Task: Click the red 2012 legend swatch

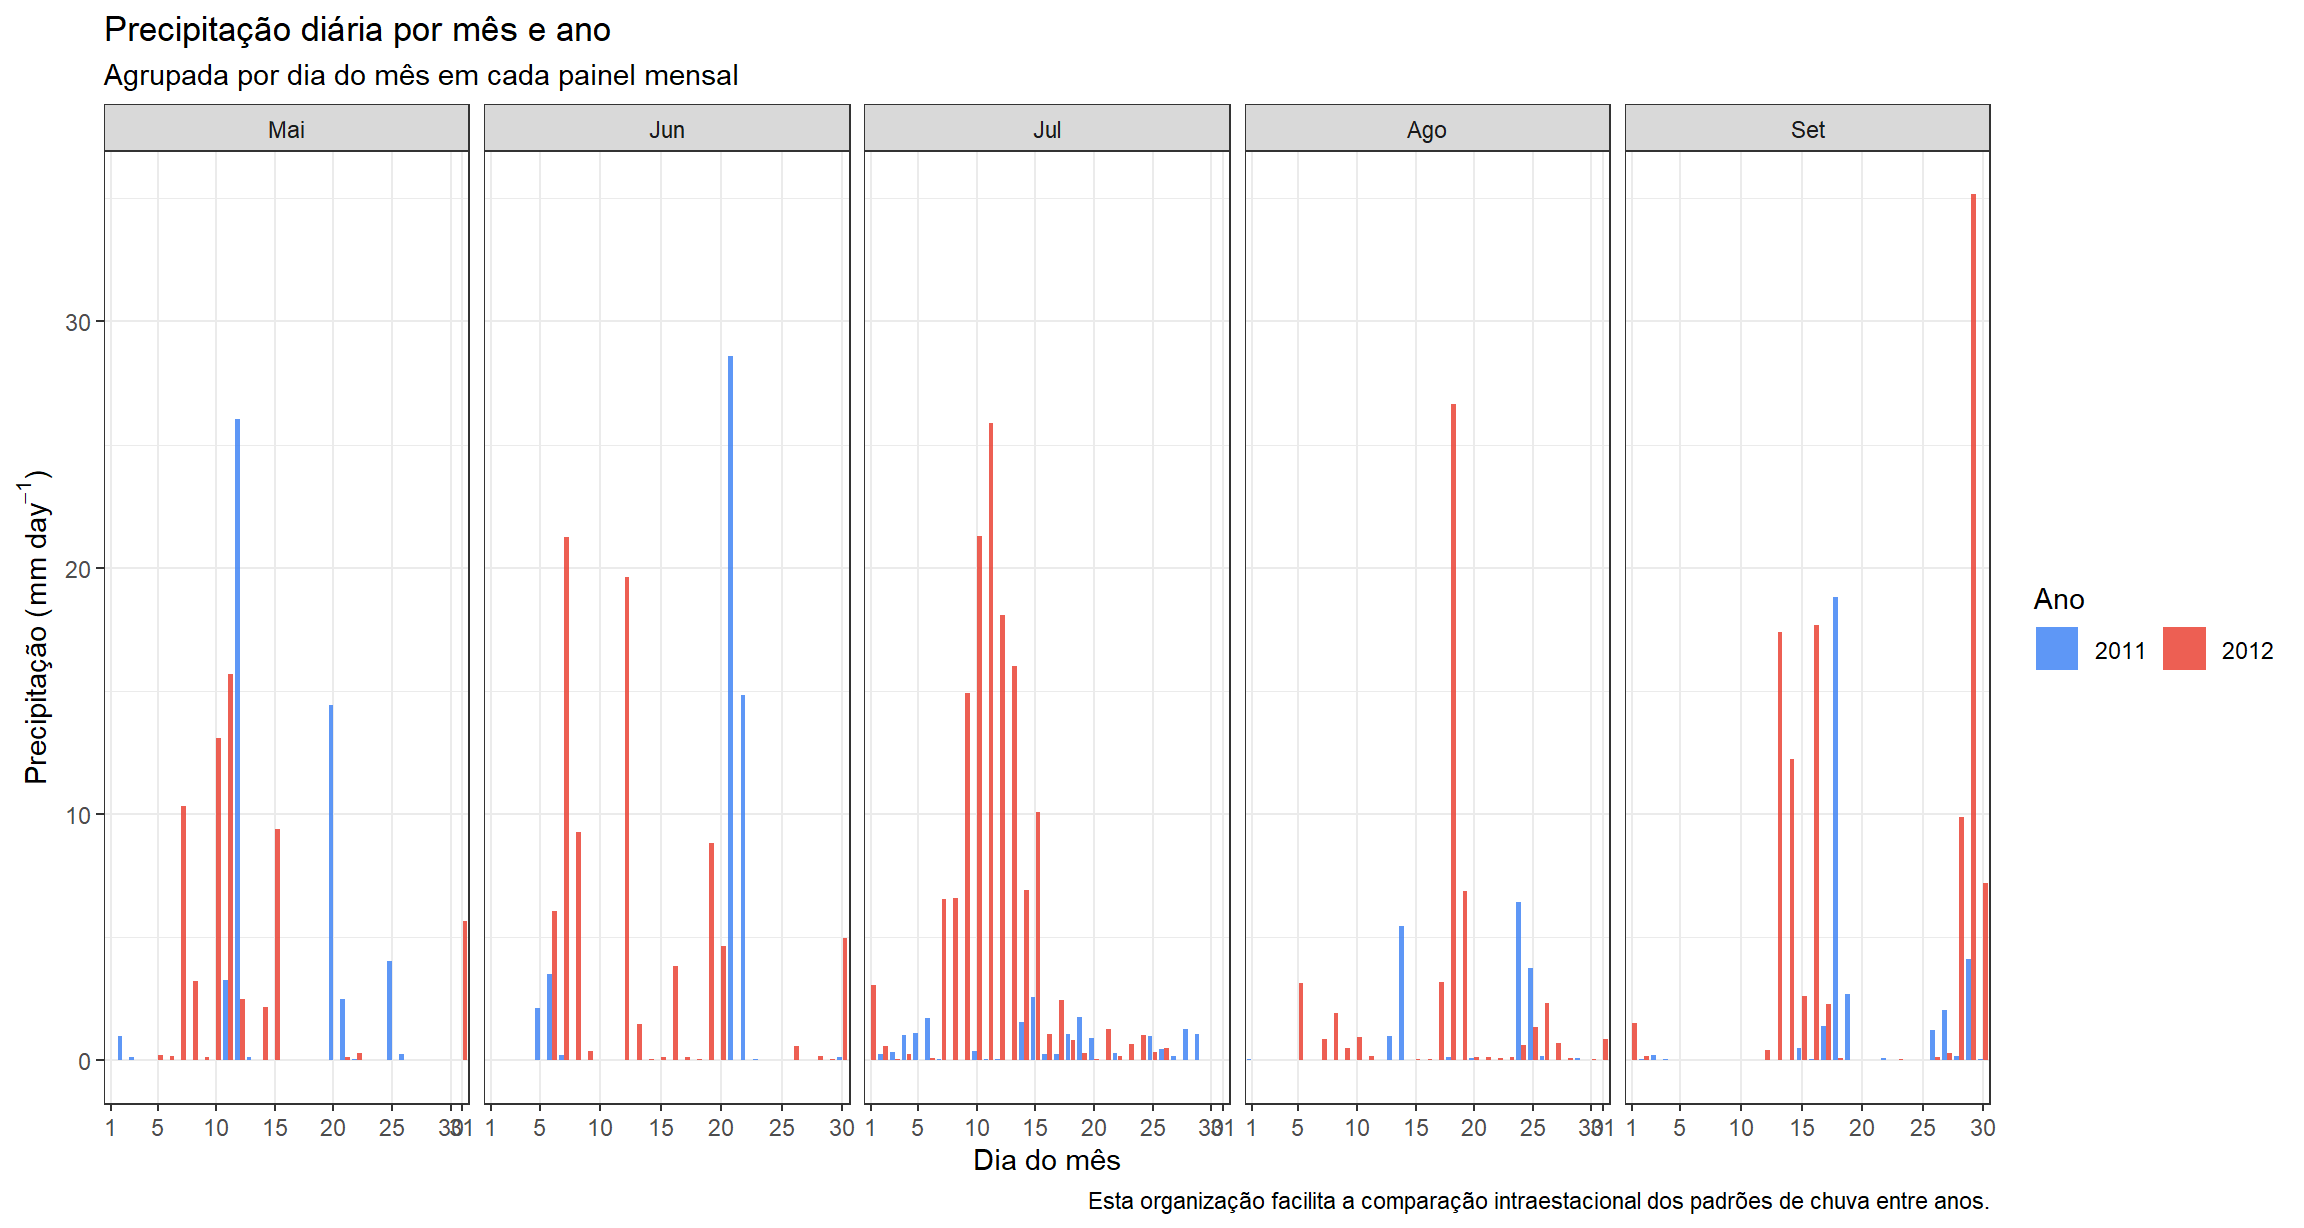Action: tap(2183, 649)
